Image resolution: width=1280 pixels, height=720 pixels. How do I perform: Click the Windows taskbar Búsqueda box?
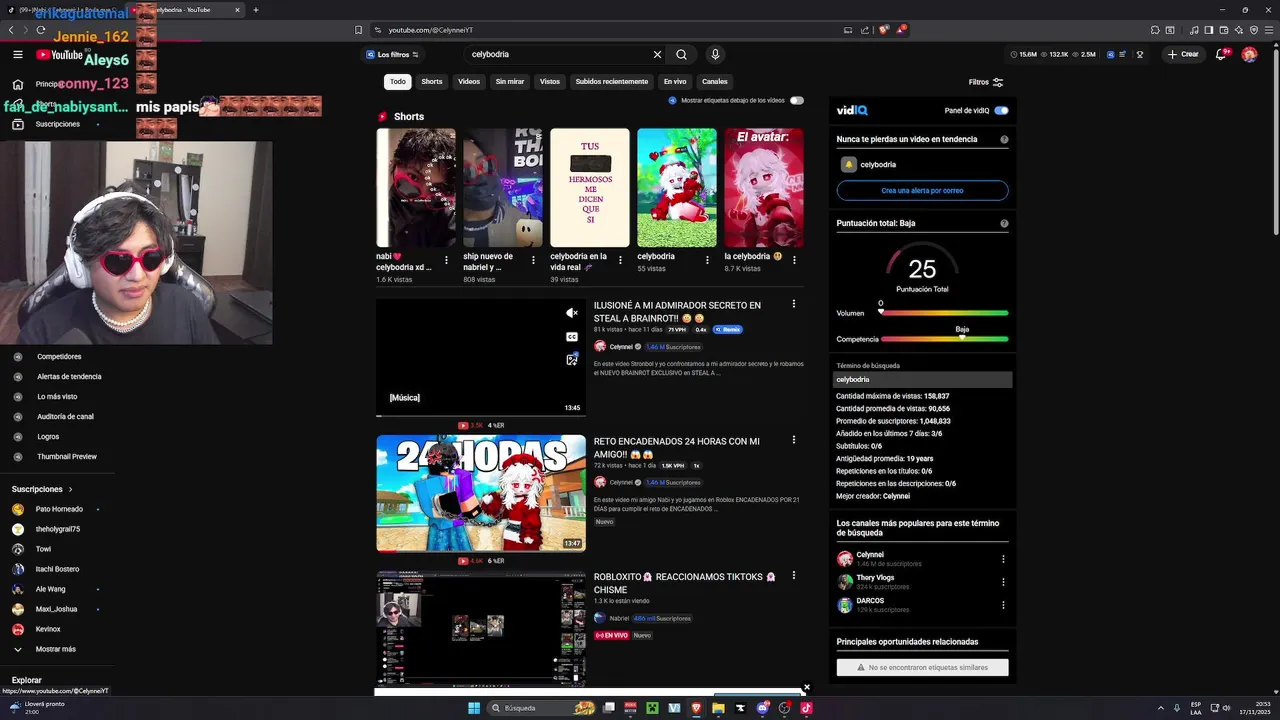tap(543, 708)
